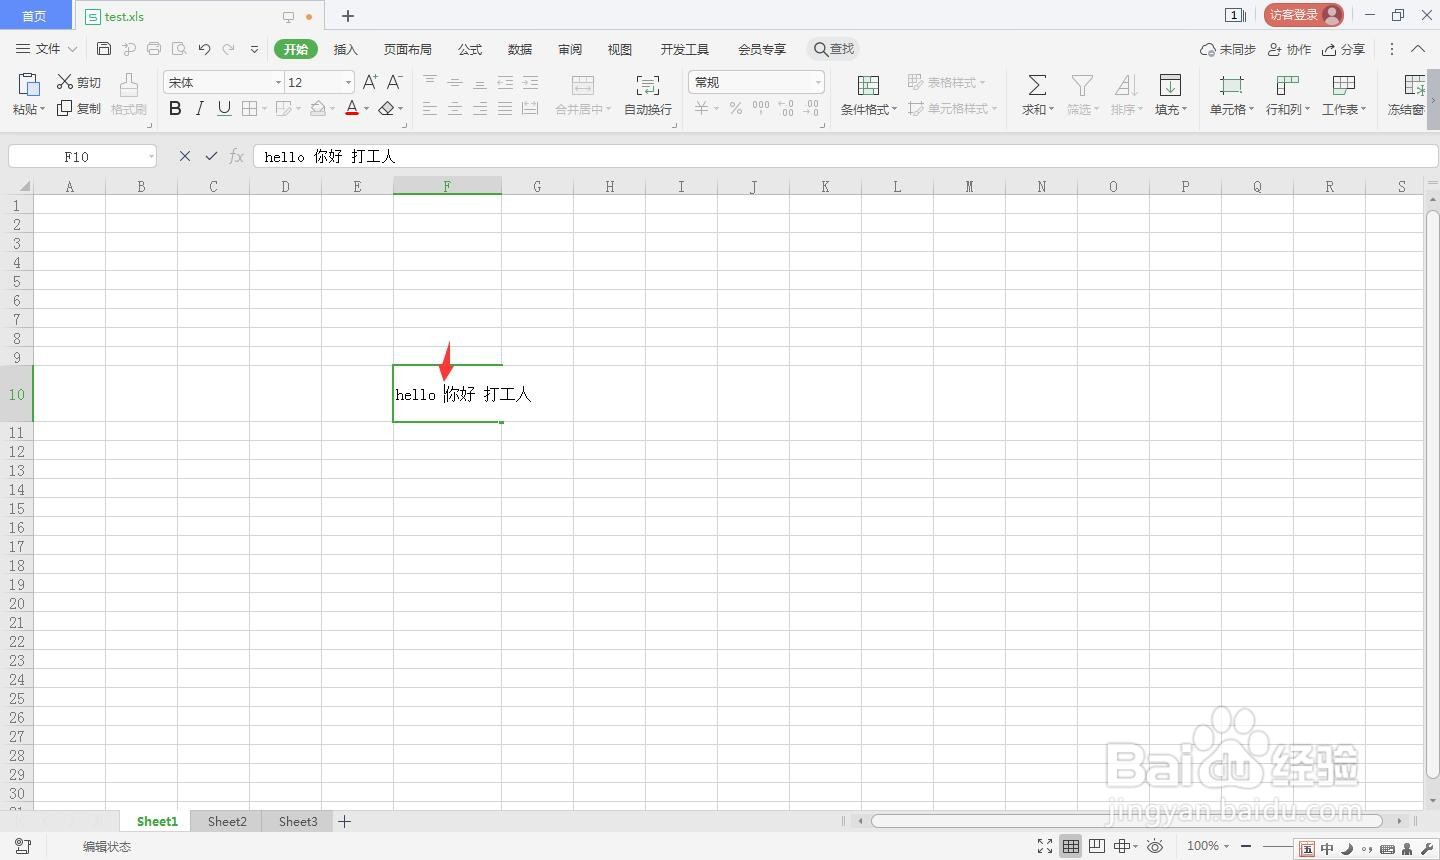Open the 公式 Formulas tab
The width and height of the screenshot is (1440, 860).
coord(470,49)
